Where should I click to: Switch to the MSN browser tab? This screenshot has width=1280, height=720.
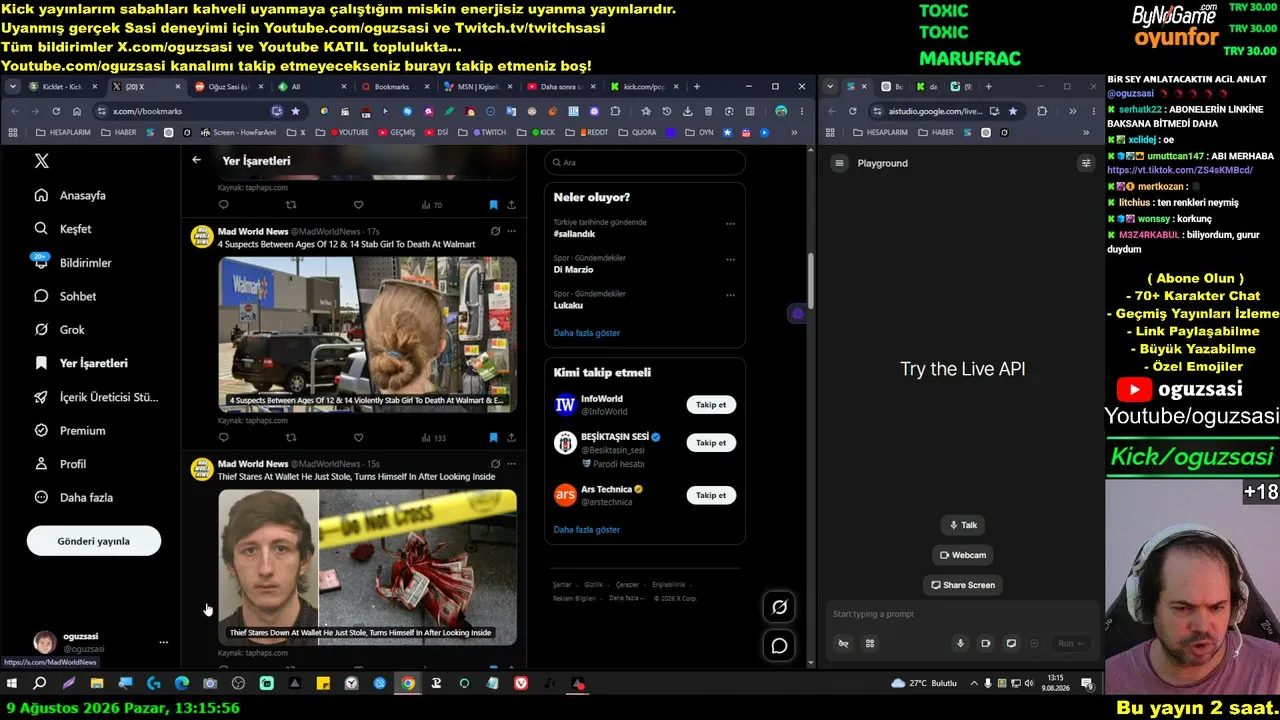pos(476,87)
